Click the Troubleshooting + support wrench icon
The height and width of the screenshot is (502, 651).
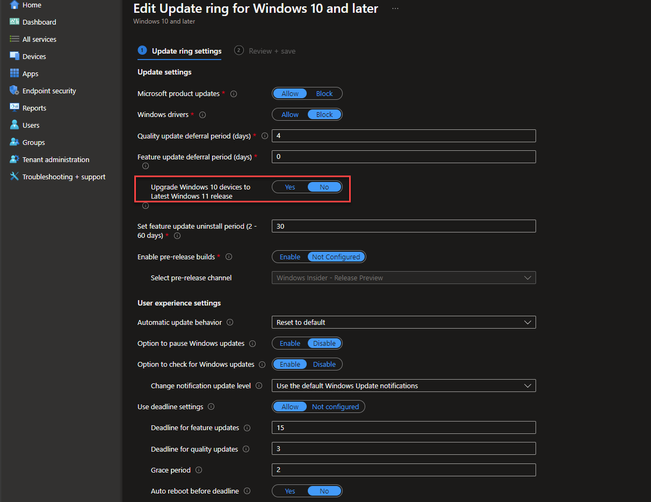(x=15, y=176)
